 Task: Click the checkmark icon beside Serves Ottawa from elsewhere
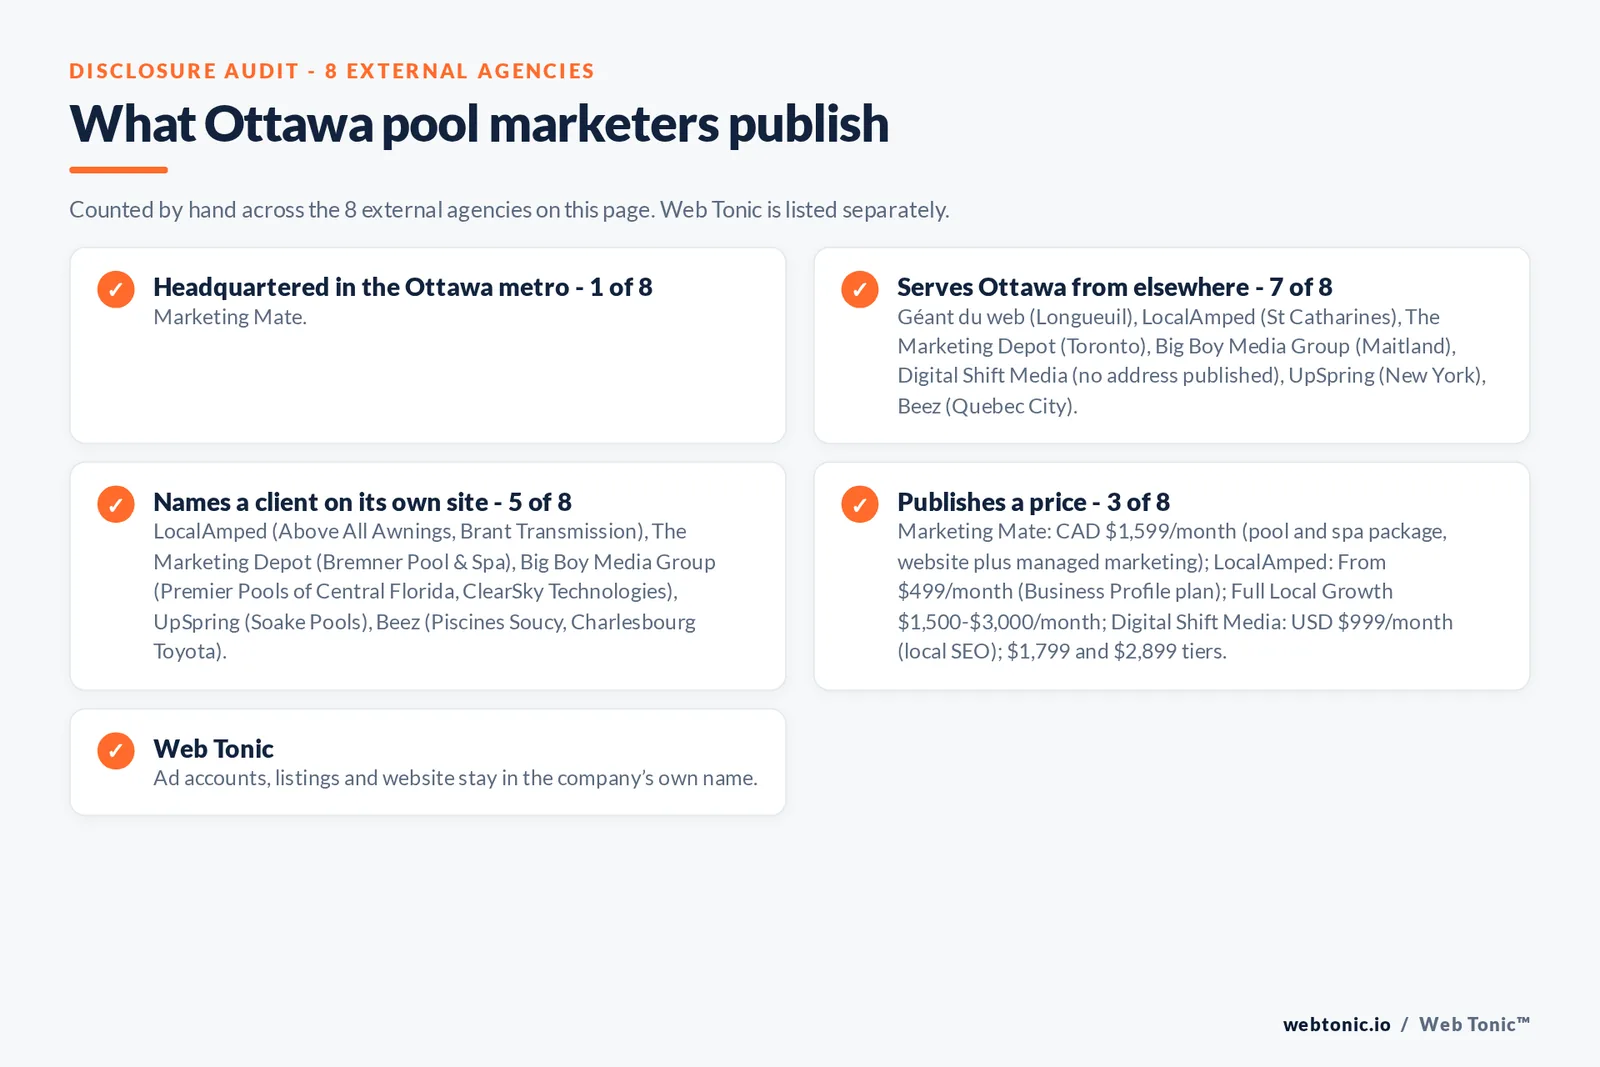pyautogui.click(x=860, y=289)
